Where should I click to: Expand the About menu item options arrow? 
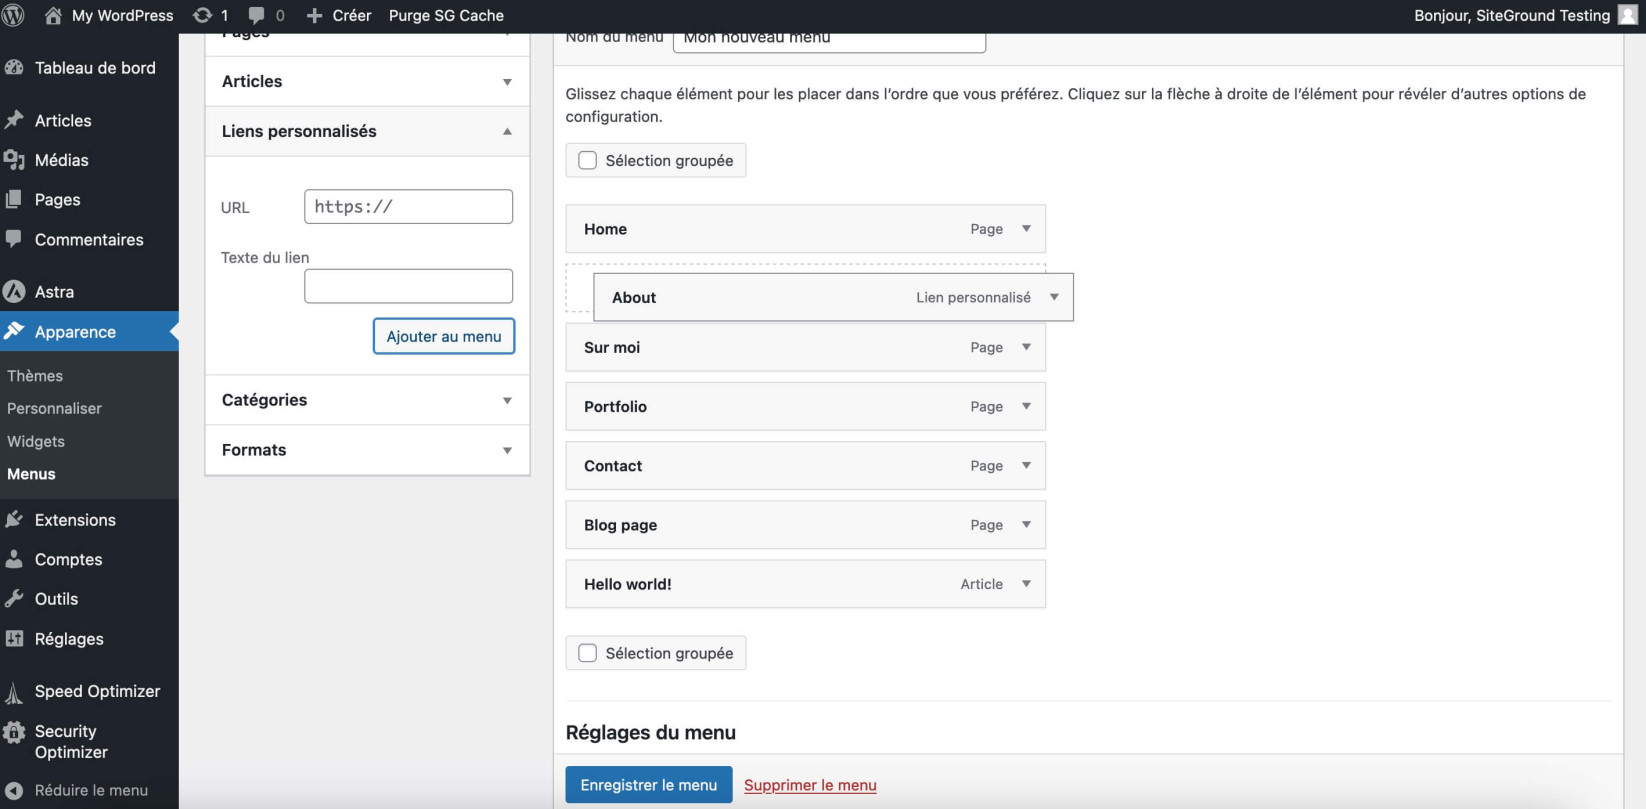1054,297
